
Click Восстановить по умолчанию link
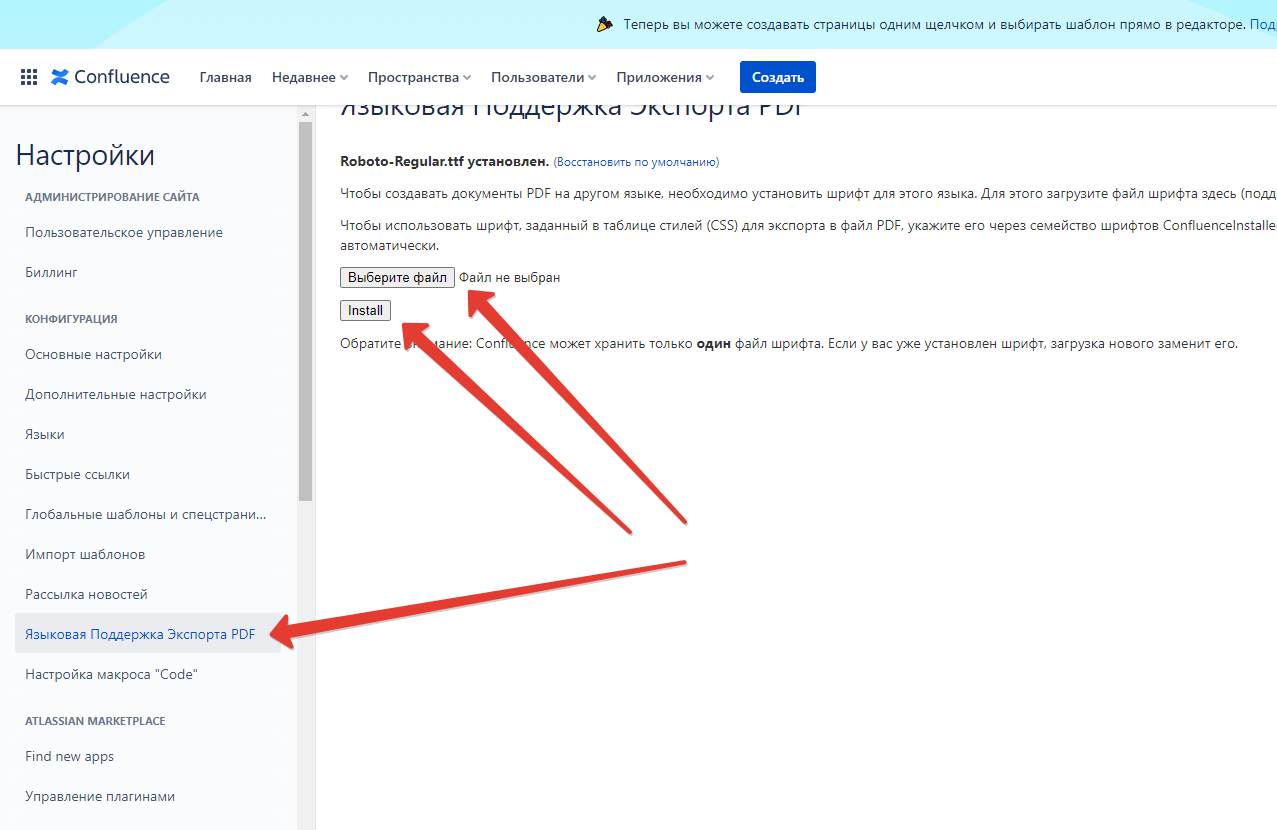636,162
